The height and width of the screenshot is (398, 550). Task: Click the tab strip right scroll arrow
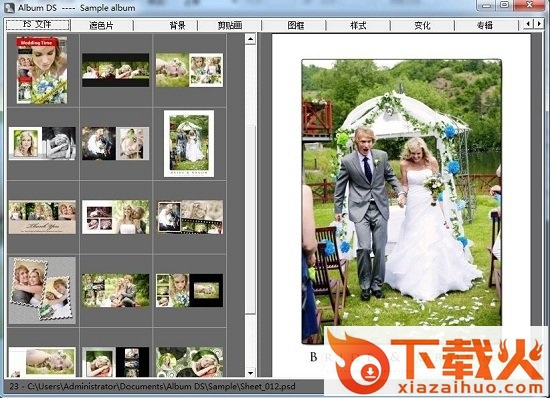[x=539, y=24]
